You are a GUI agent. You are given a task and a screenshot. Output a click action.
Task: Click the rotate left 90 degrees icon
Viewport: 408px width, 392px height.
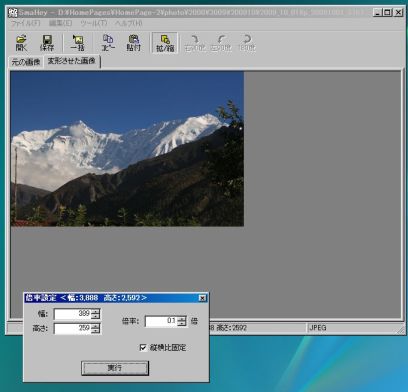(221, 43)
